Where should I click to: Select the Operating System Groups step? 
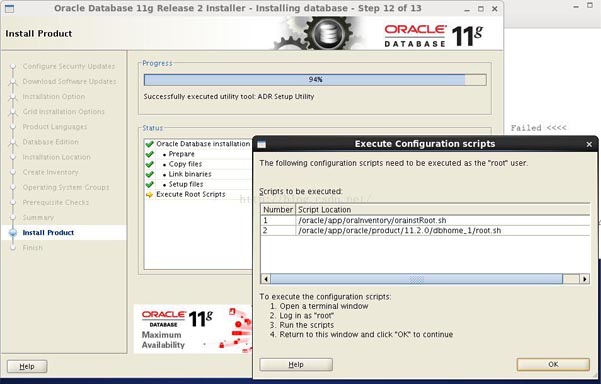pyautogui.click(x=66, y=187)
